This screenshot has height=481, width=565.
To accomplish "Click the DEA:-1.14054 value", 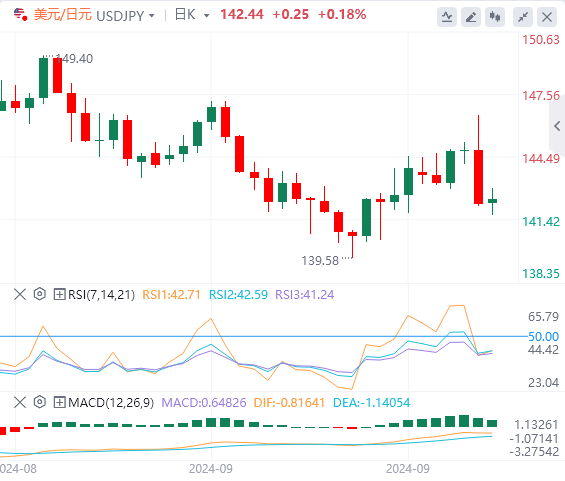I will pos(372,402).
